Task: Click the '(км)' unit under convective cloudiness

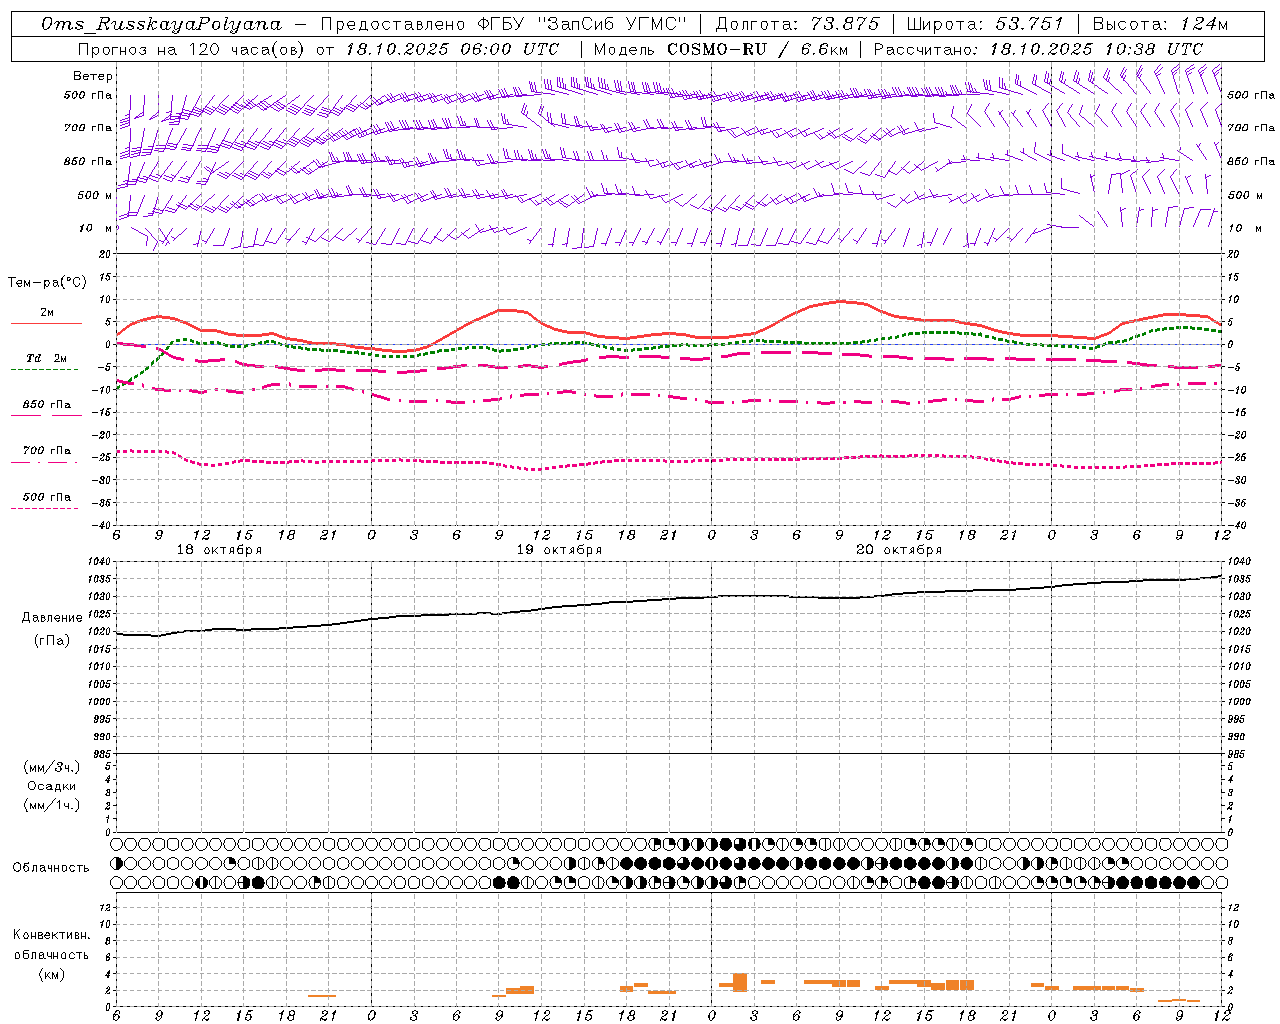Action: point(51,974)
